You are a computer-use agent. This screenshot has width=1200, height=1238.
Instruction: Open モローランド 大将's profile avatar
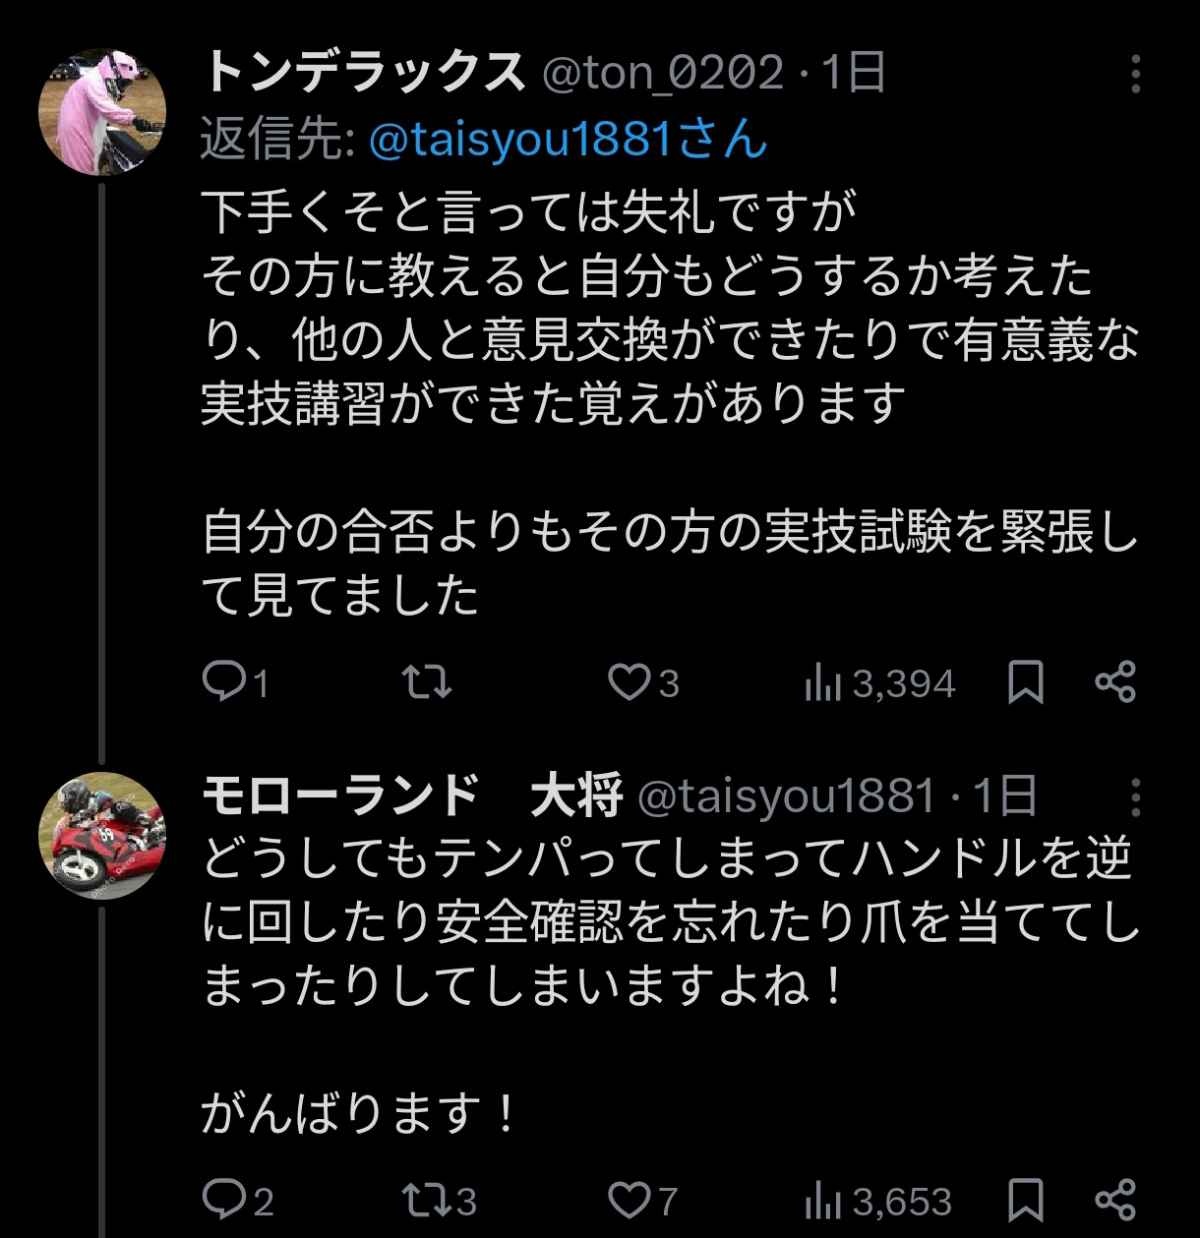pyautogui.click(x=101, y=836)
